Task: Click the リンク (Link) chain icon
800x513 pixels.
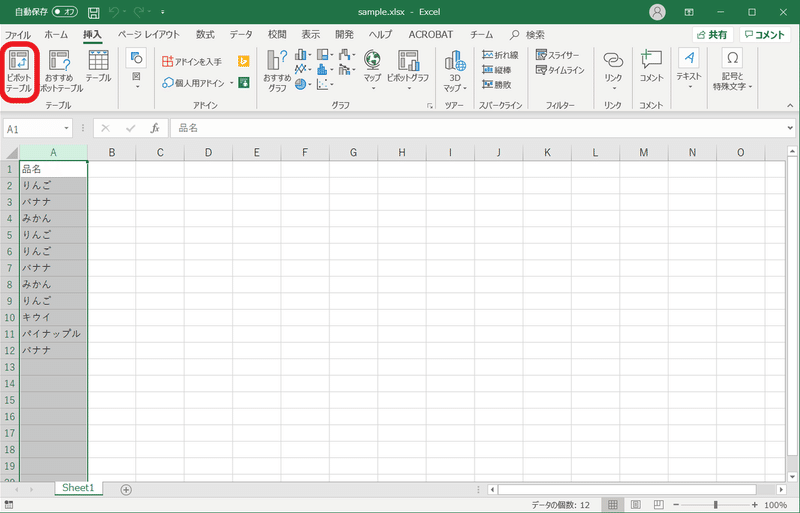Action: 613,60
